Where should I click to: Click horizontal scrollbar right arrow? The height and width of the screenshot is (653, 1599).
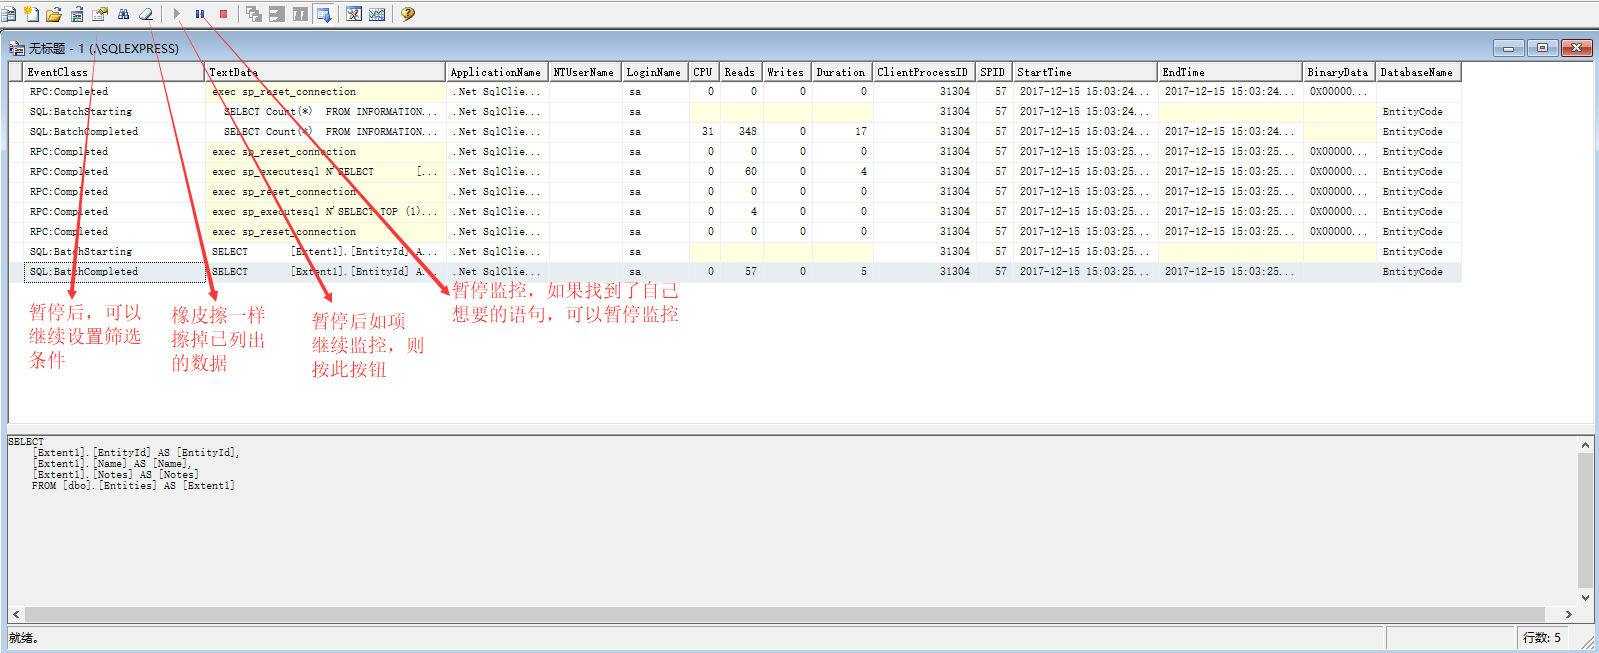(x=1569, y=614)
